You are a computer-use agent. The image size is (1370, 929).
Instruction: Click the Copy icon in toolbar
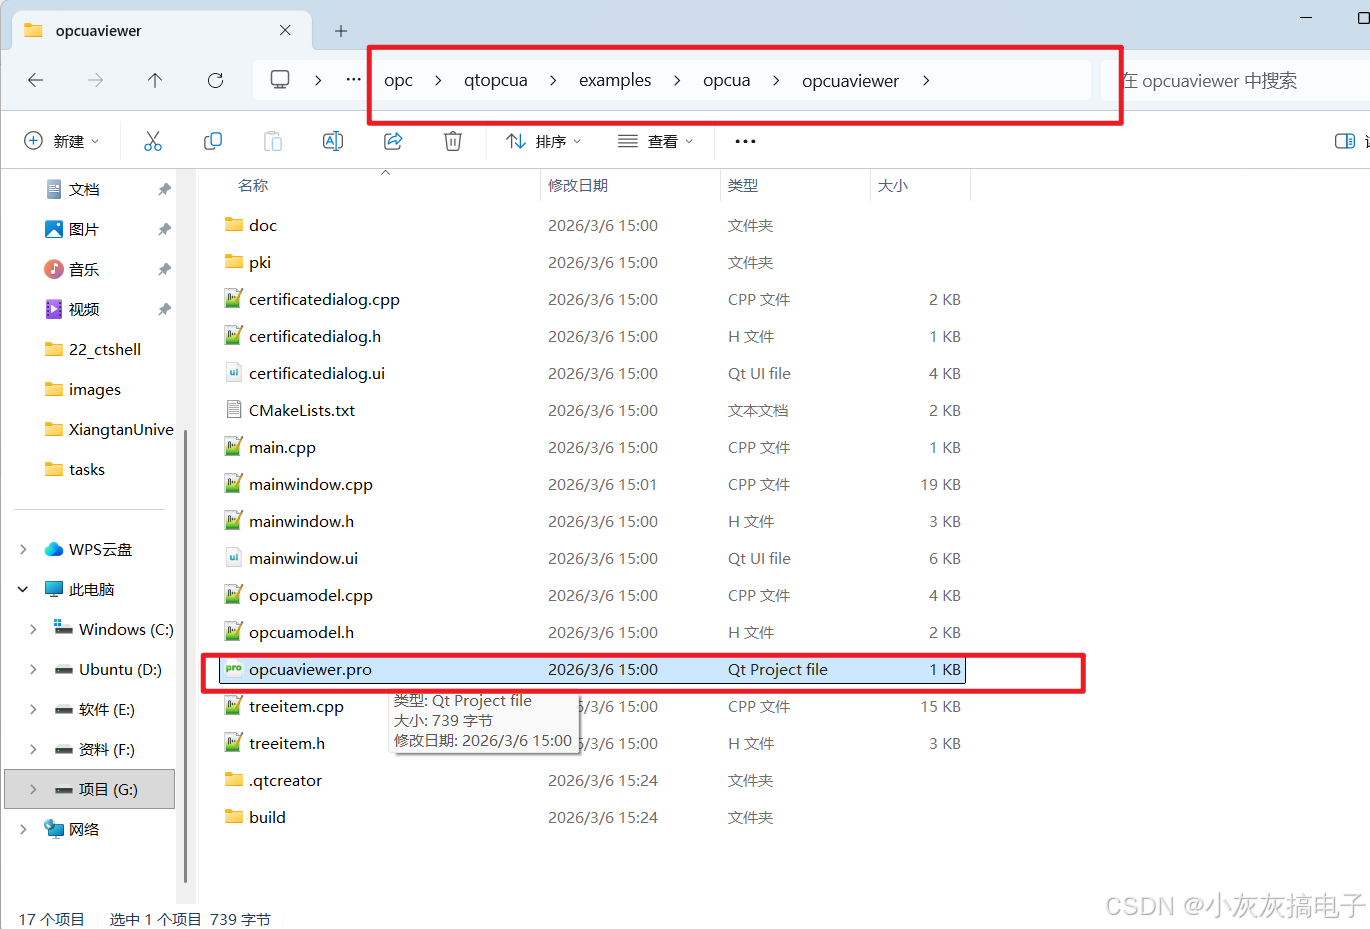point(213,141)
